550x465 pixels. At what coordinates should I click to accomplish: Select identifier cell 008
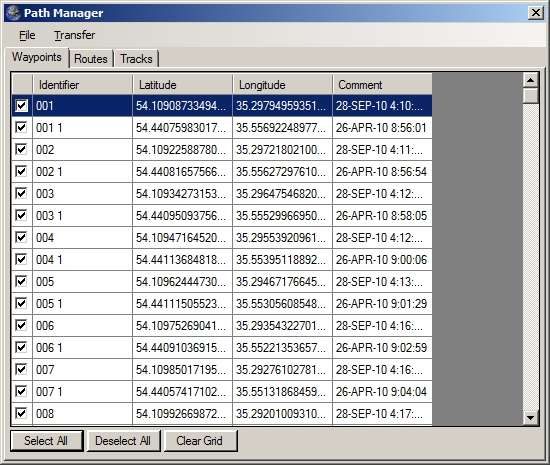[82, 413]
